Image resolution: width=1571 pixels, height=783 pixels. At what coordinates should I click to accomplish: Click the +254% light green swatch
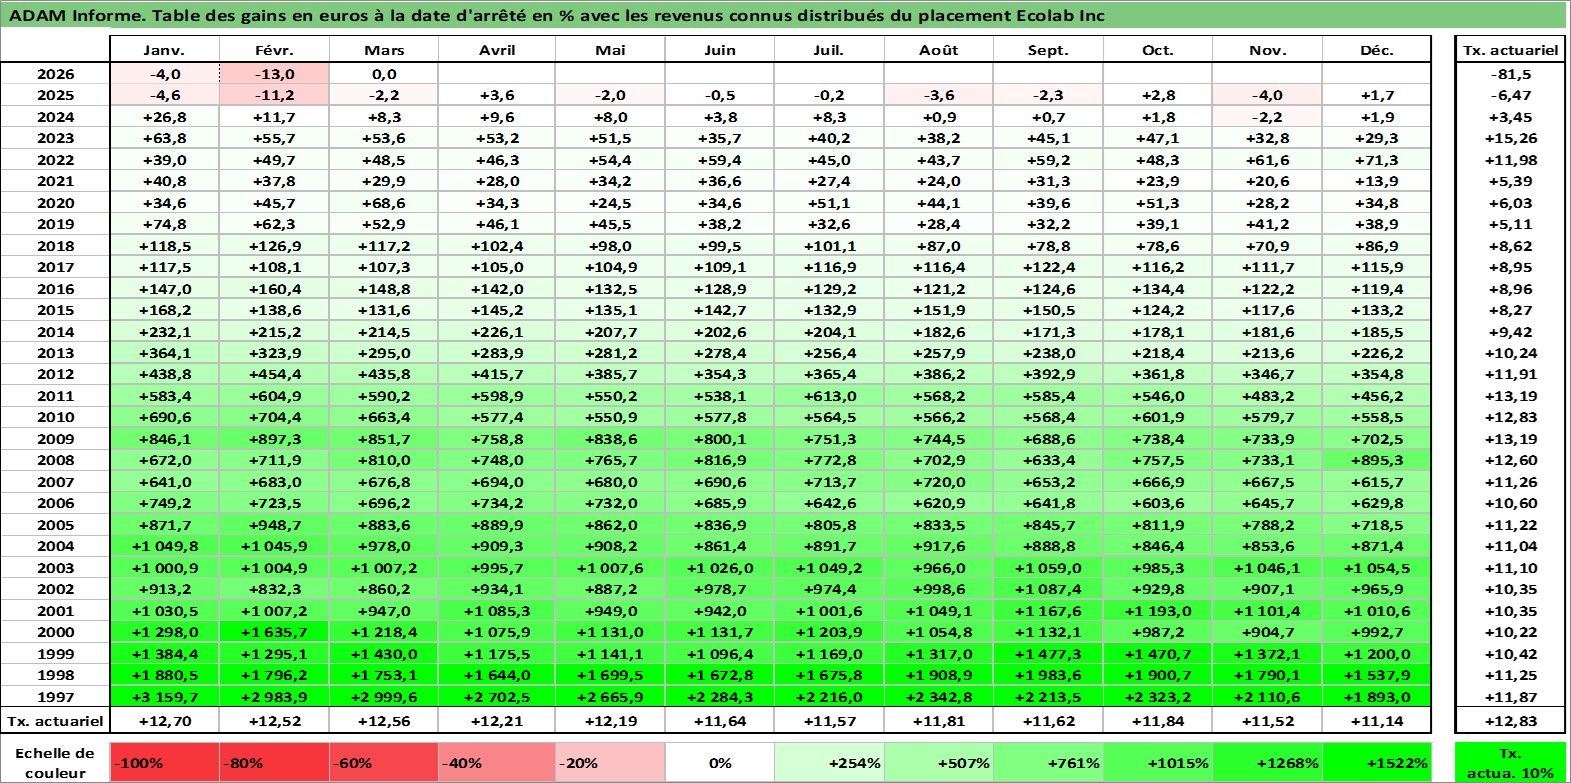coord(829,763)
